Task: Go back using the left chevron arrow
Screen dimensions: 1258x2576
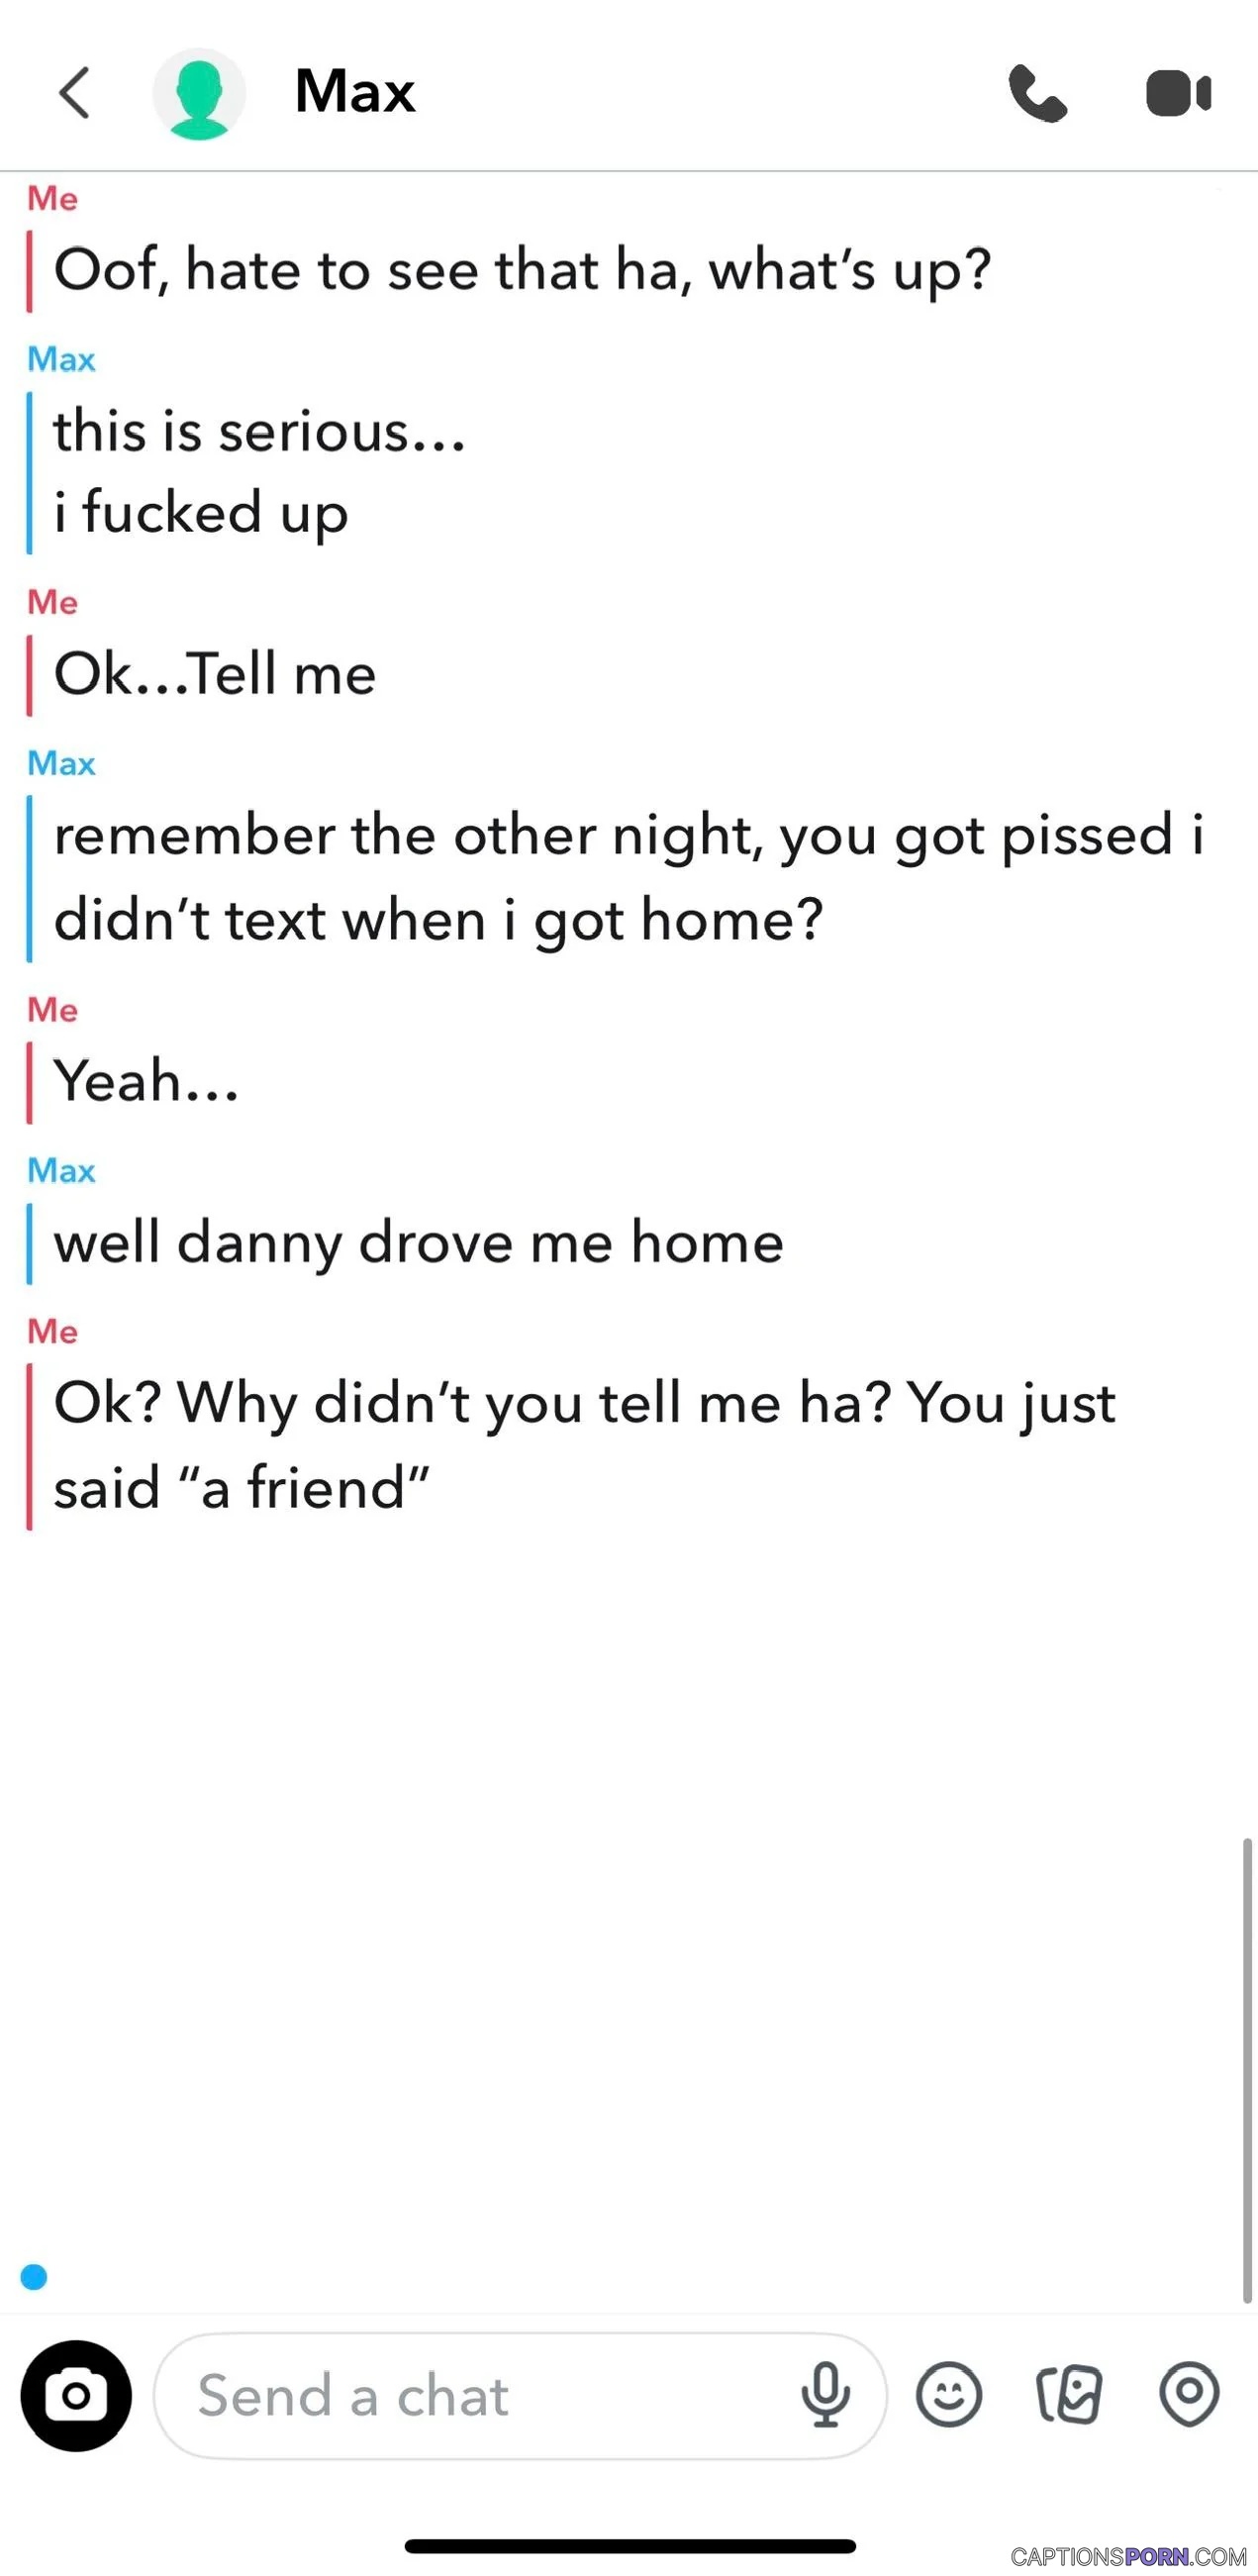Action: point(74,93)
